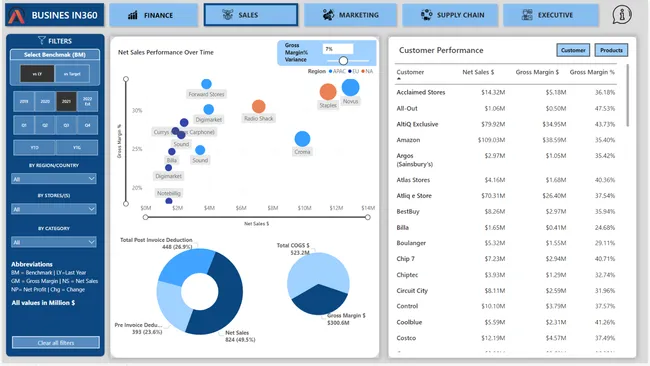Open the information help icon
650x366 pixels.
pos(622,15)
